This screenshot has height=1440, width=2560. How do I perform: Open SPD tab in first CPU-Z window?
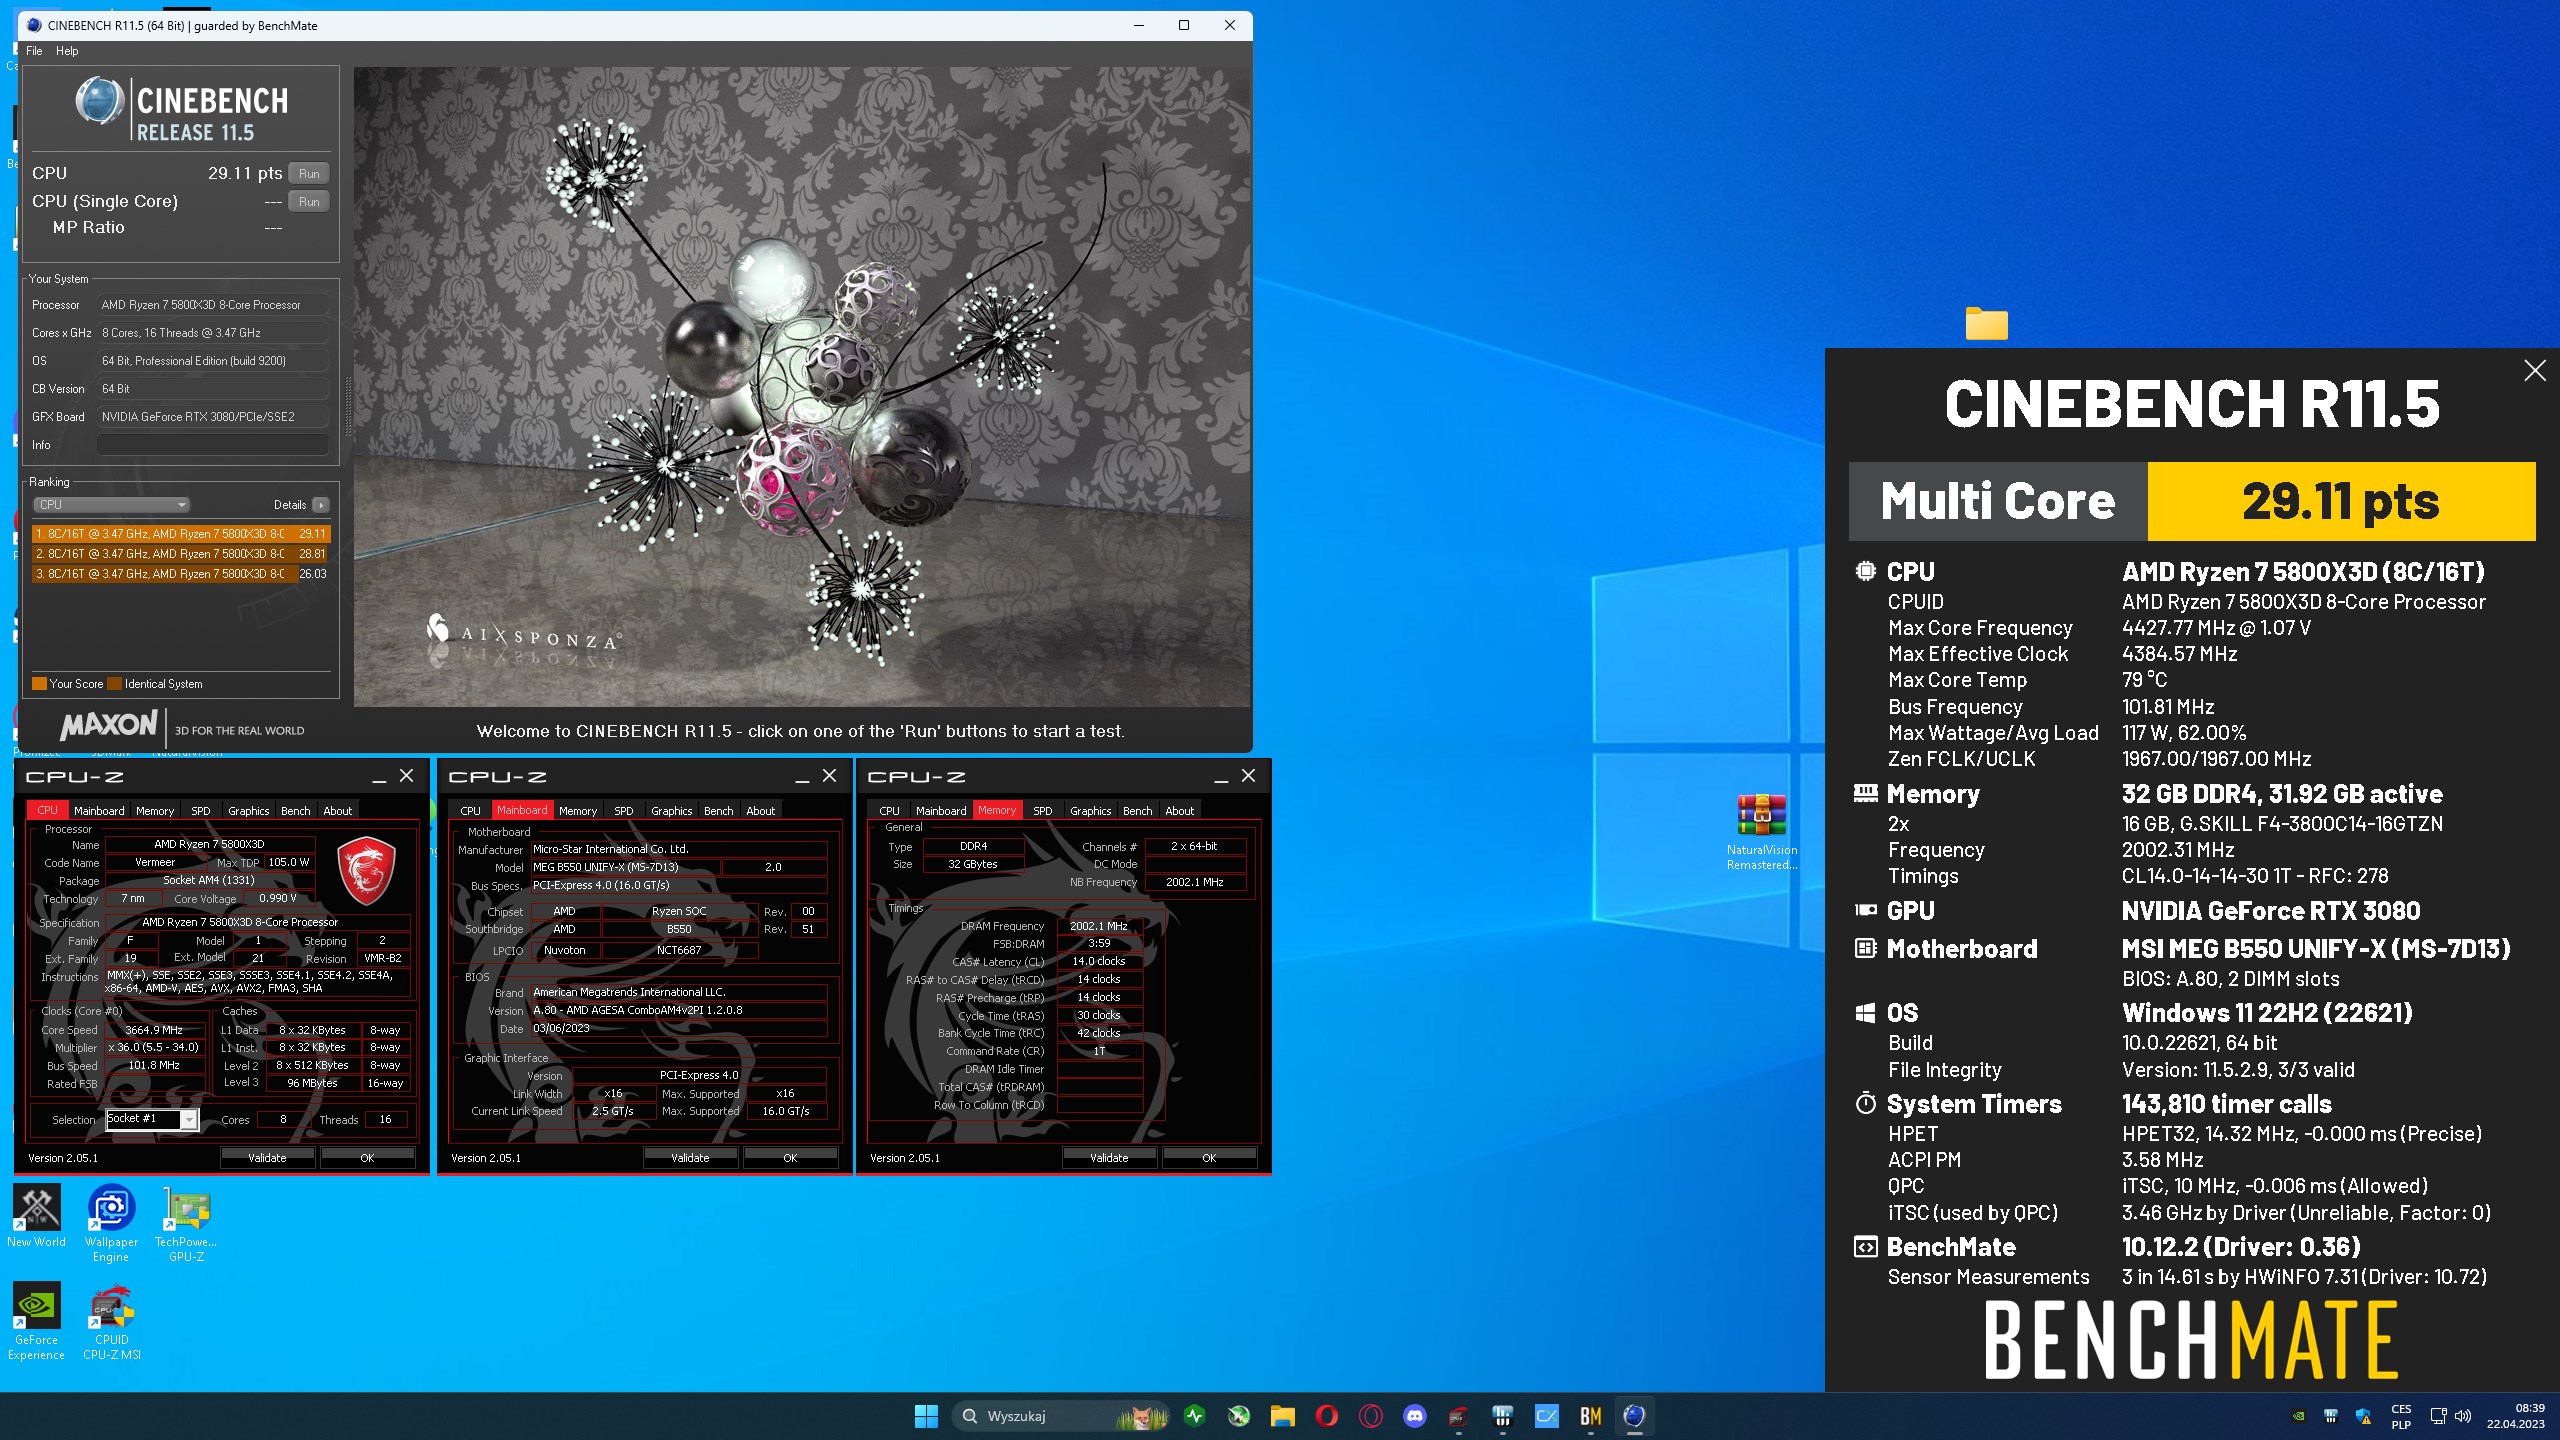[x=201, y=811]
